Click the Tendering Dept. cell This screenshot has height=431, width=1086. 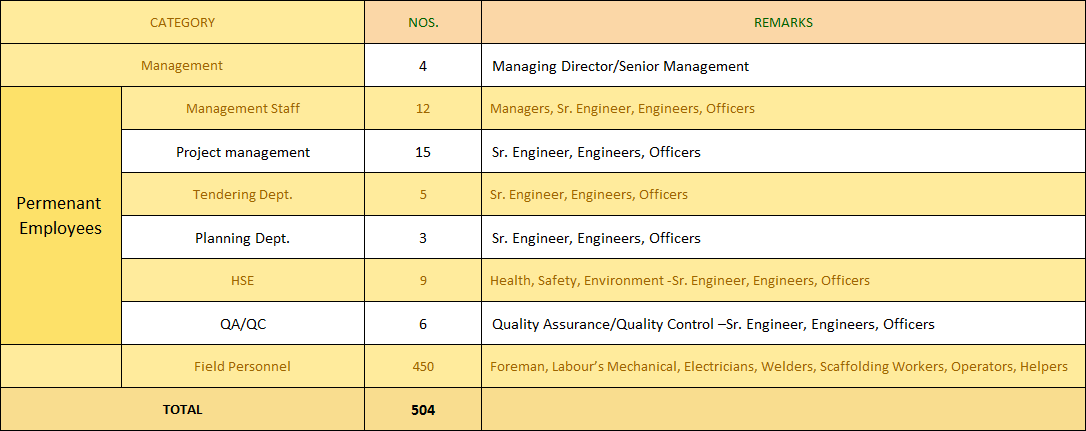242,195
